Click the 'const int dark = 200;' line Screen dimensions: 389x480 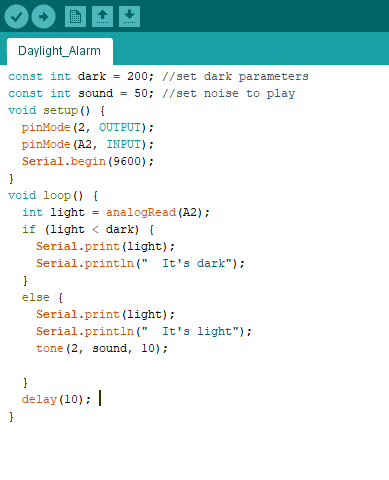(81, 76)
